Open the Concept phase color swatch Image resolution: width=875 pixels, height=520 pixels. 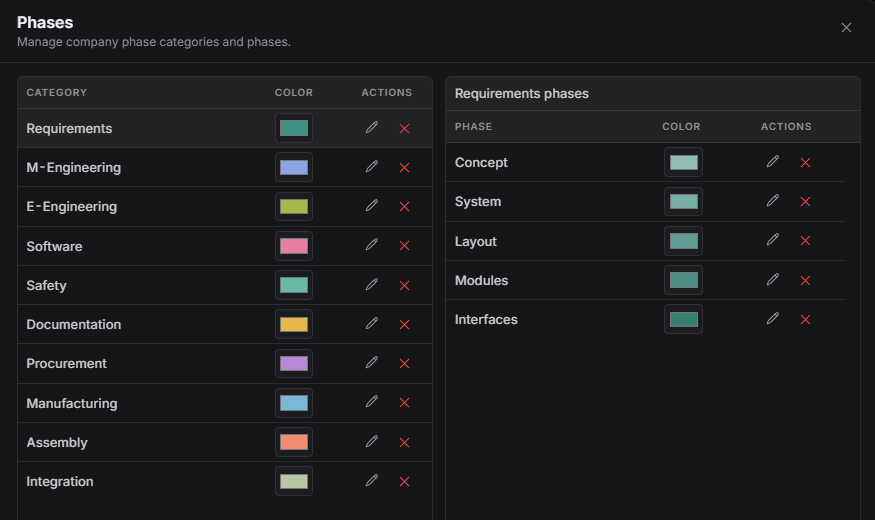pyautogui.click(x=684, y=162)
